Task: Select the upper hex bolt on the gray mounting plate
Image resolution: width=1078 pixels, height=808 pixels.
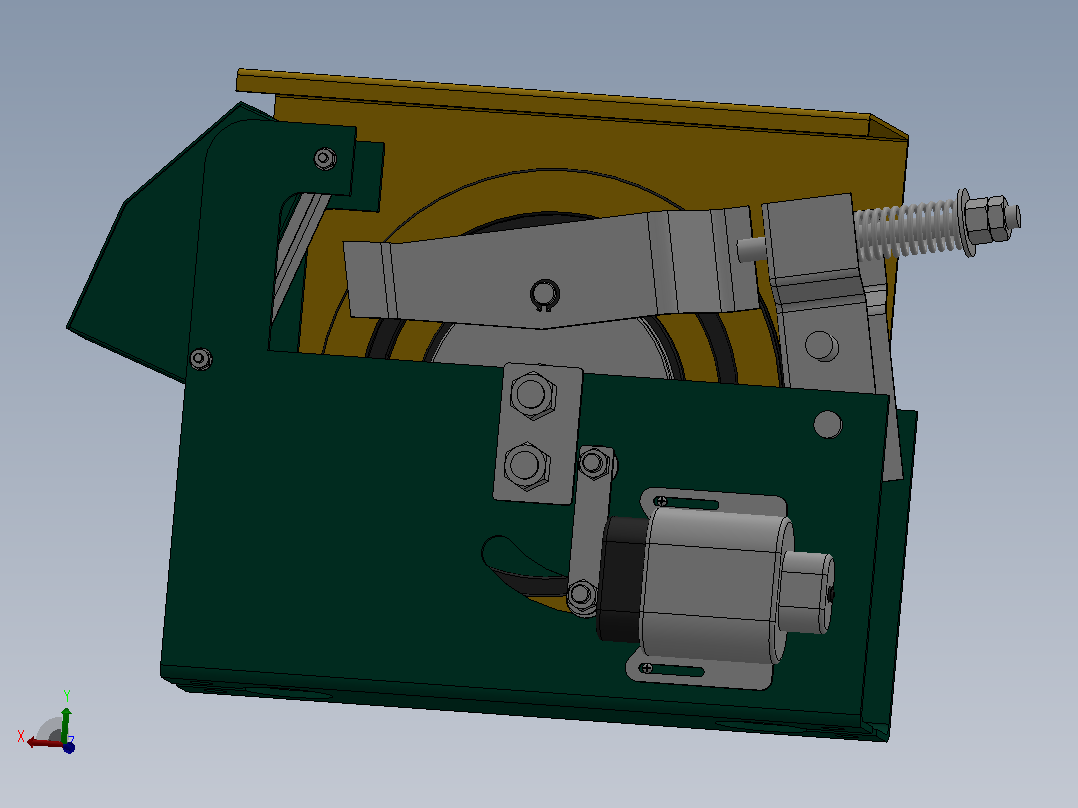Action: pos(533,395)
